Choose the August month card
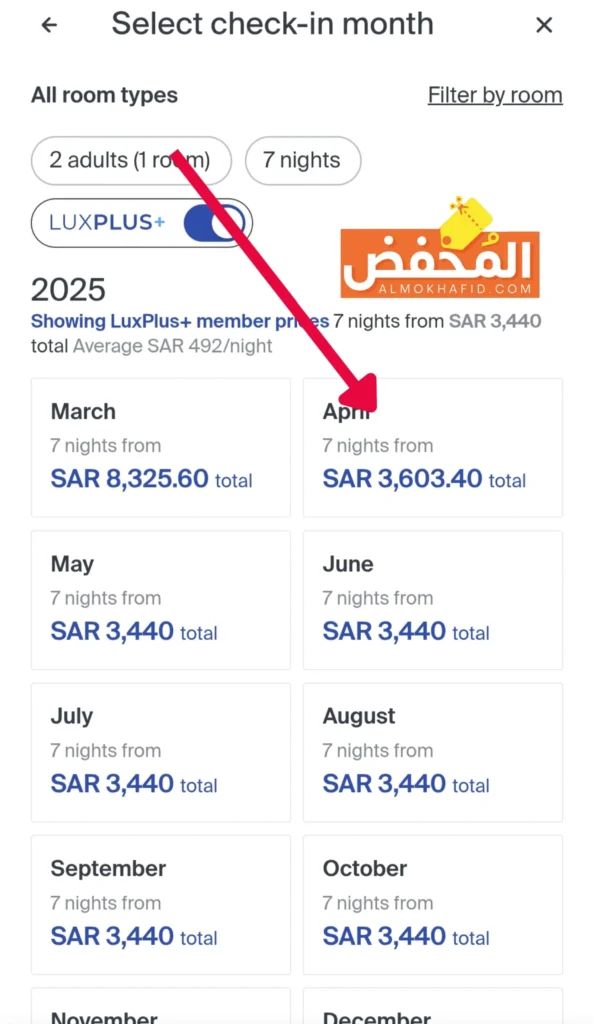The width and height of the screenshot is (594, 1024). coord(433,752)
